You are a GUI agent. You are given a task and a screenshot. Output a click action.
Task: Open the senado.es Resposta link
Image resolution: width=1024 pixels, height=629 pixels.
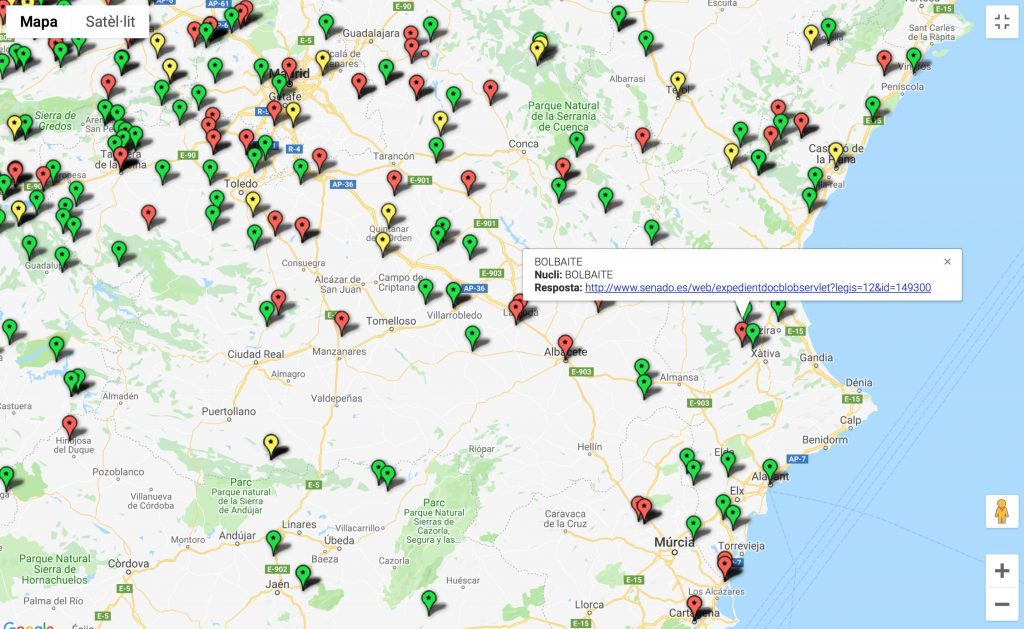(758, 288)
